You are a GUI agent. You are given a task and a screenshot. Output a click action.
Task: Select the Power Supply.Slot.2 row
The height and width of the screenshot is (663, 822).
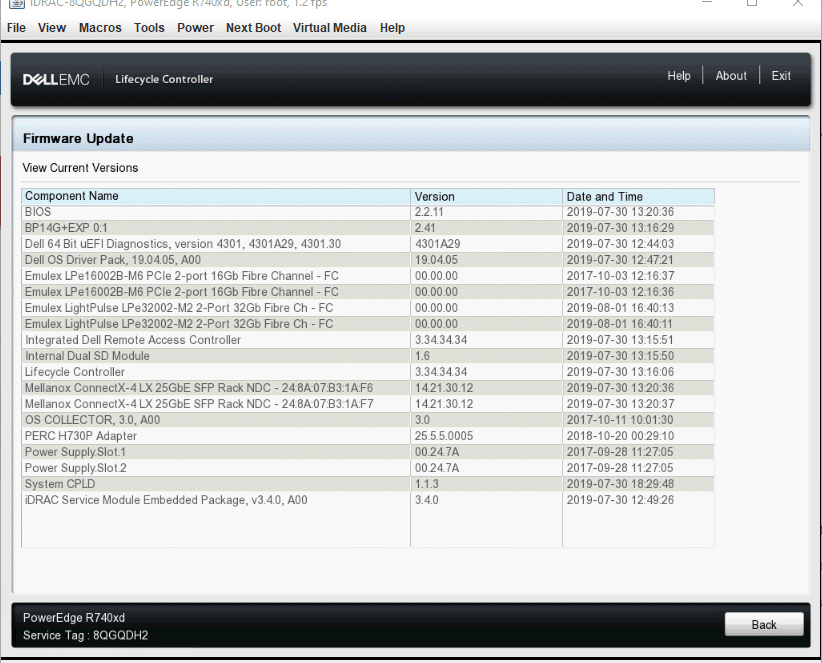point(367,468)
